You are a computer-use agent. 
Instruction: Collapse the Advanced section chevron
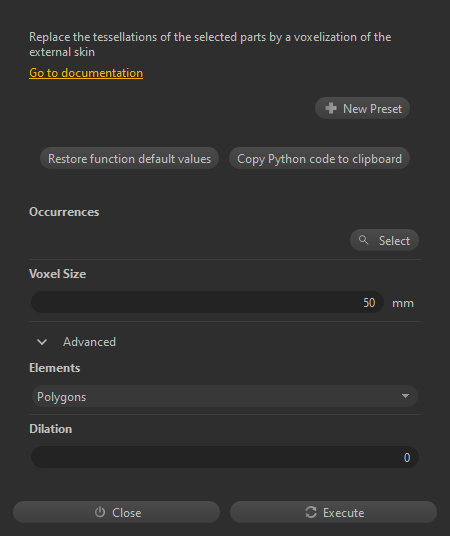point(42,342)
